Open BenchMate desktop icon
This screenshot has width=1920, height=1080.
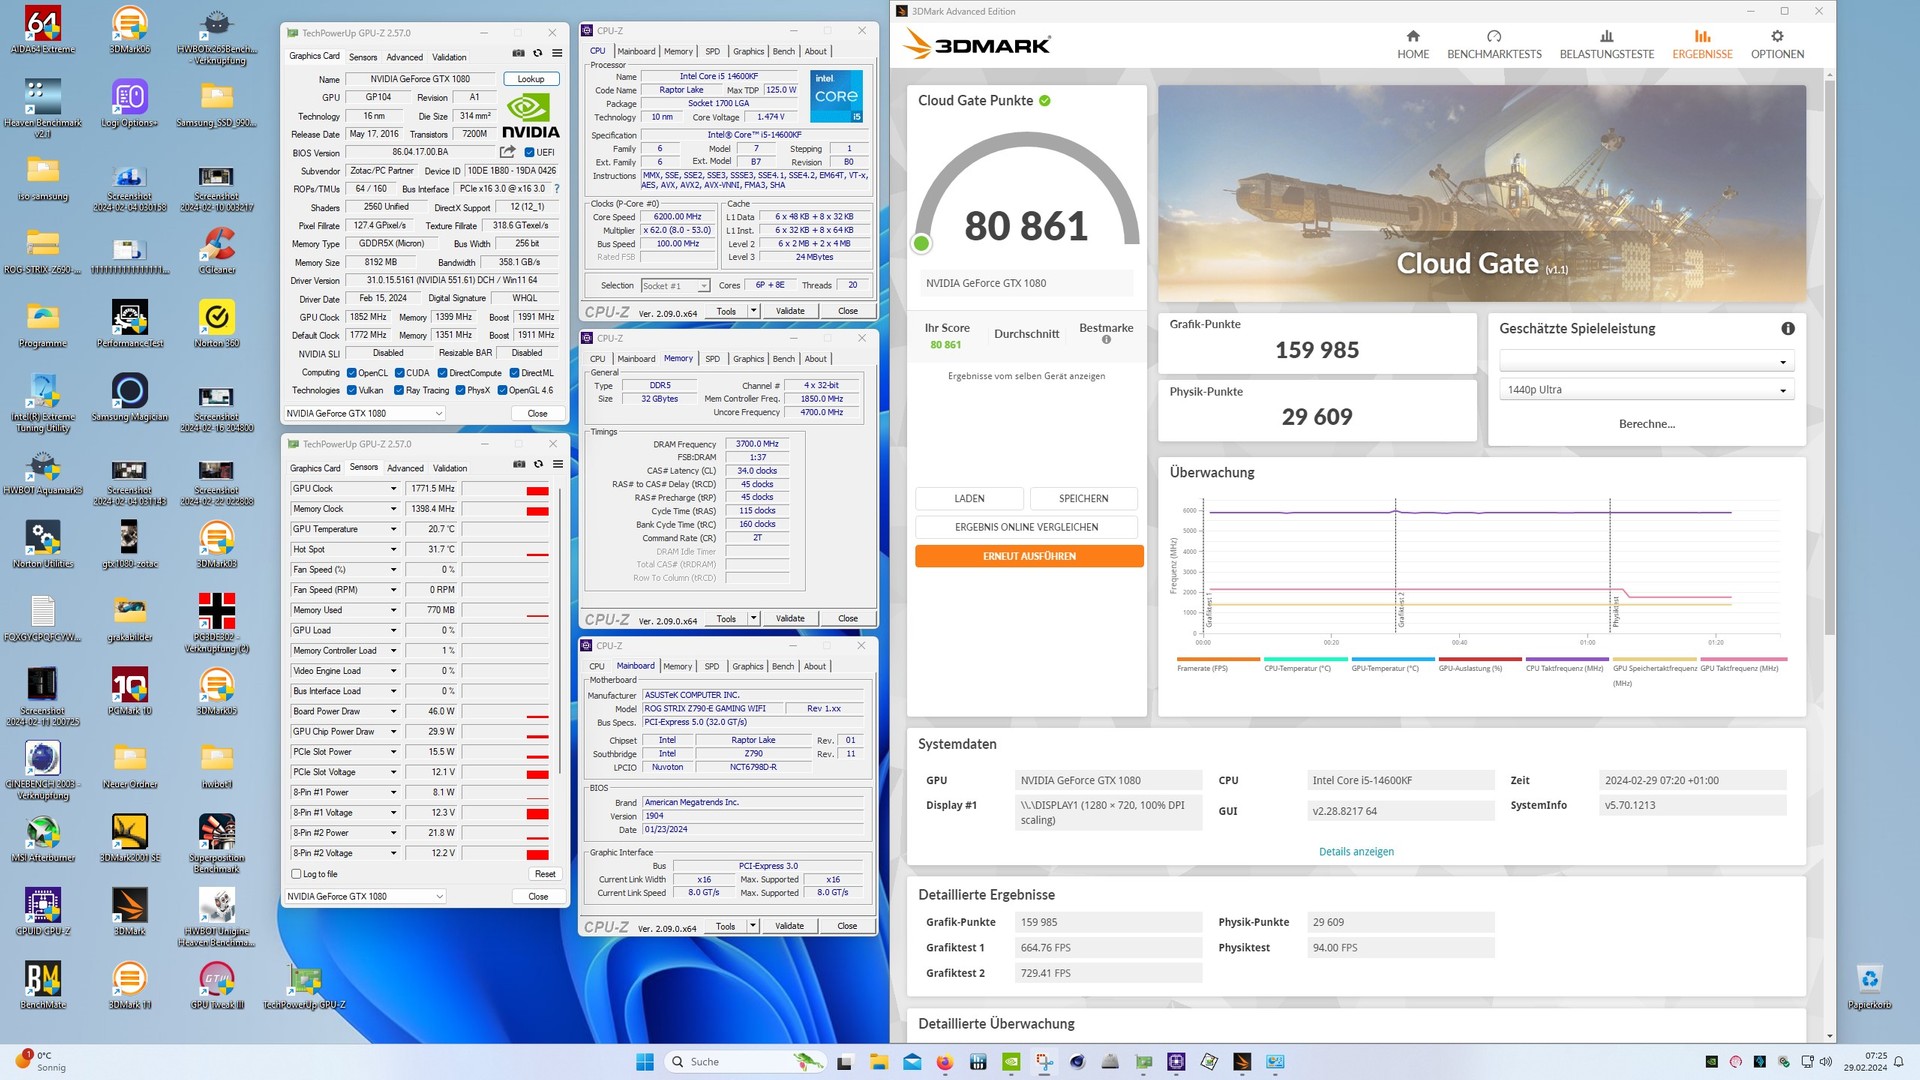[x=43, y=985]
